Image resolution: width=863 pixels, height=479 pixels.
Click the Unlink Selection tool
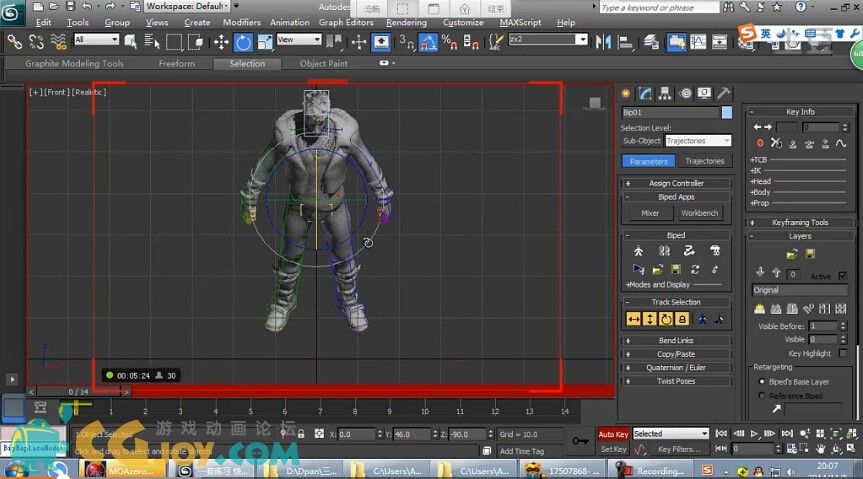(x=36, y=42)
